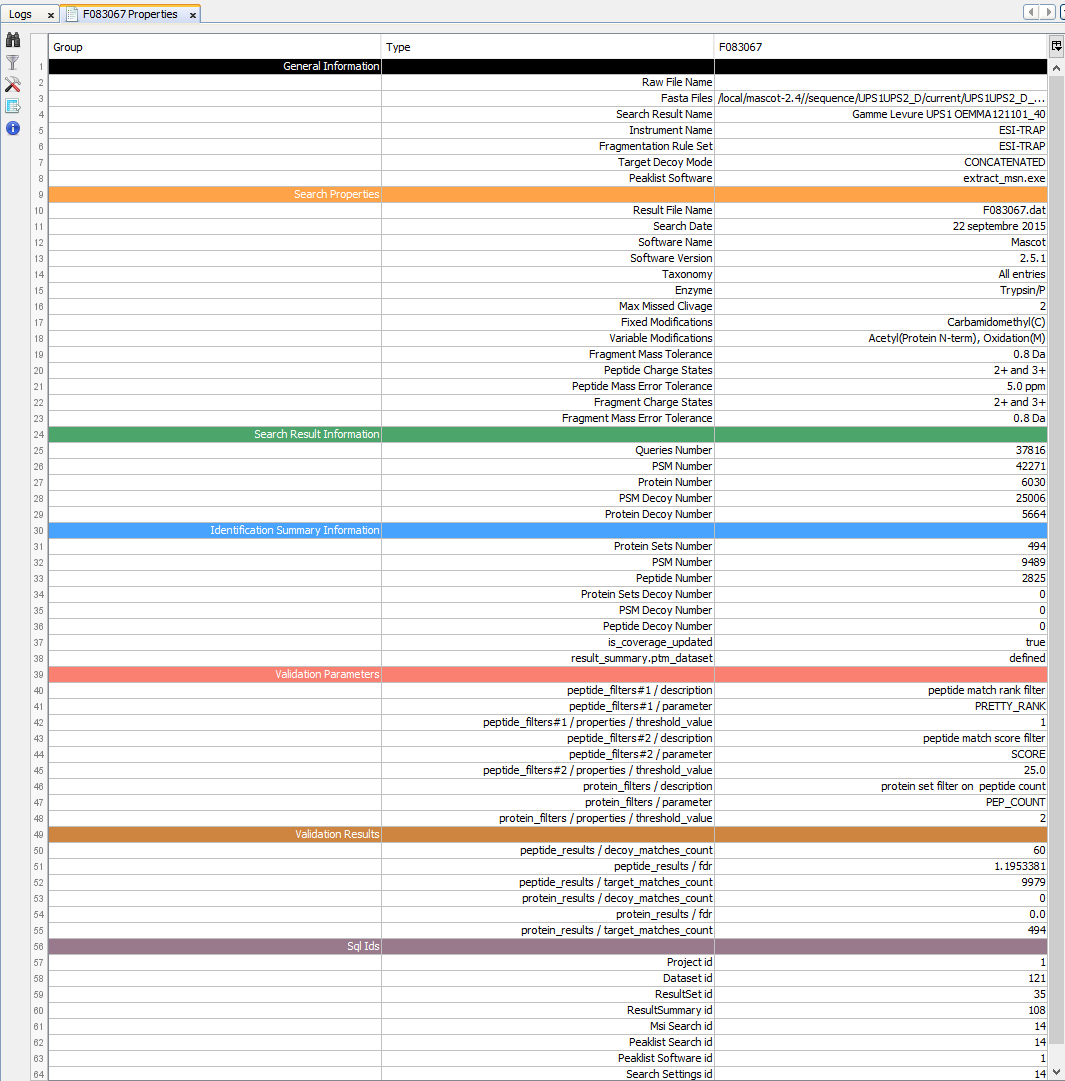The image size is (1065, 1081).
Task: Select the Search Result Name value
Action: point(881,114)
